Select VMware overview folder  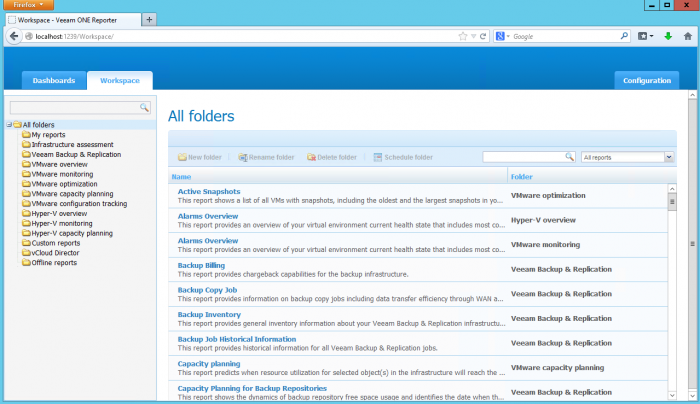pyautogui.click(x=59, y=164)
